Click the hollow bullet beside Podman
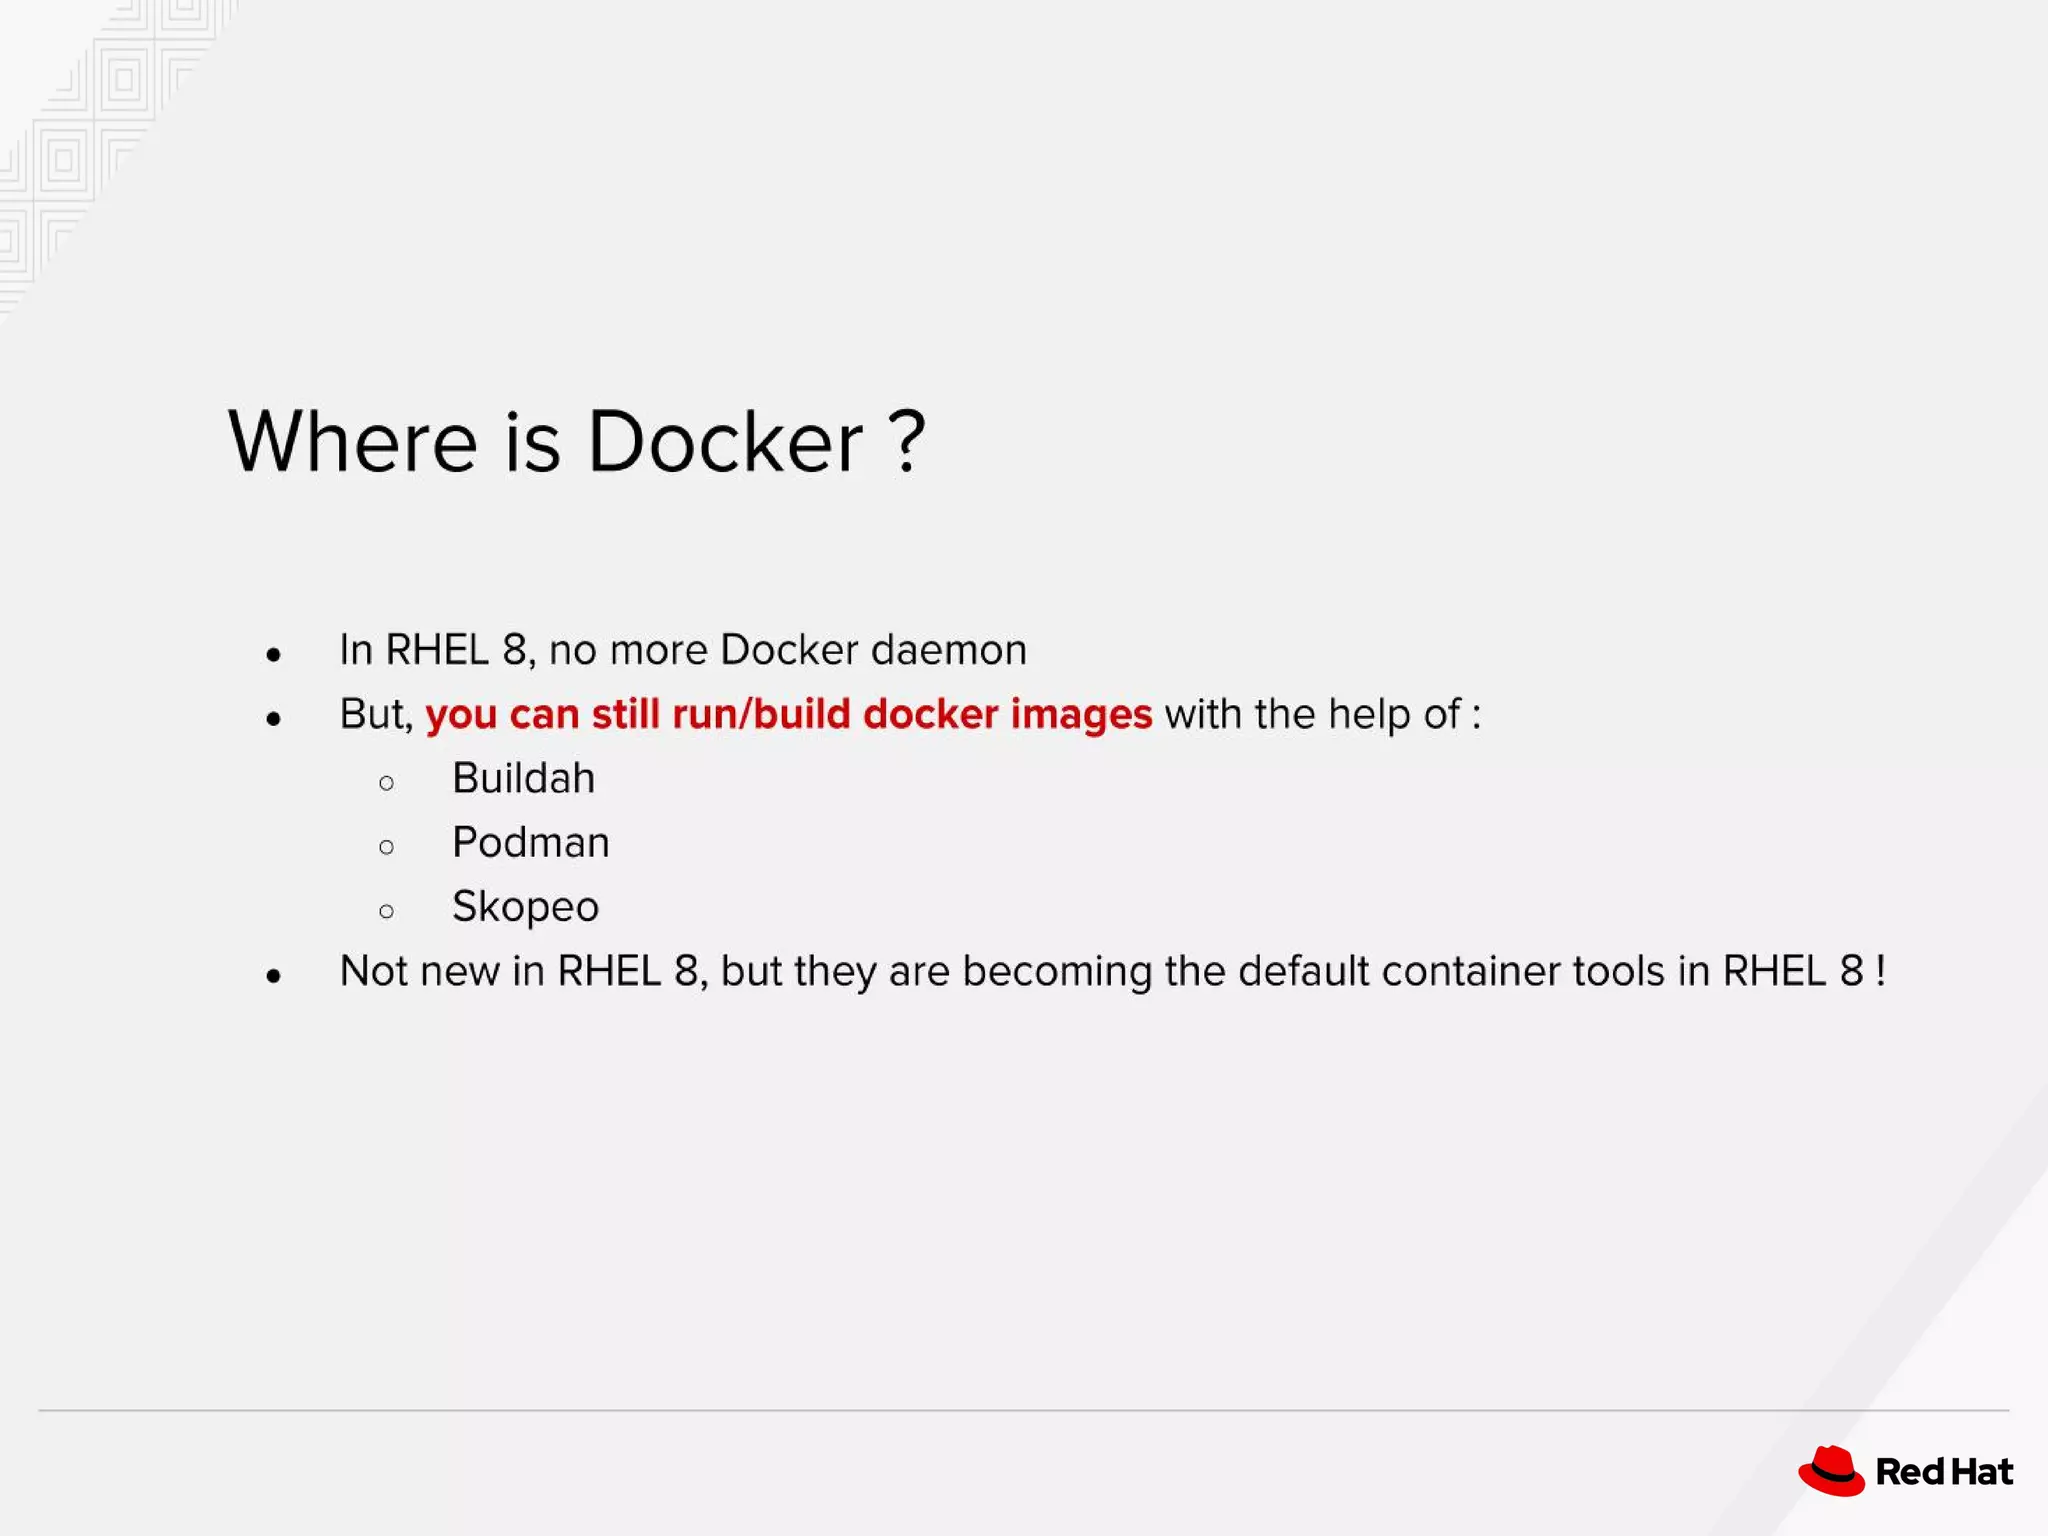2048x1536 pixels. coord(387,847)
